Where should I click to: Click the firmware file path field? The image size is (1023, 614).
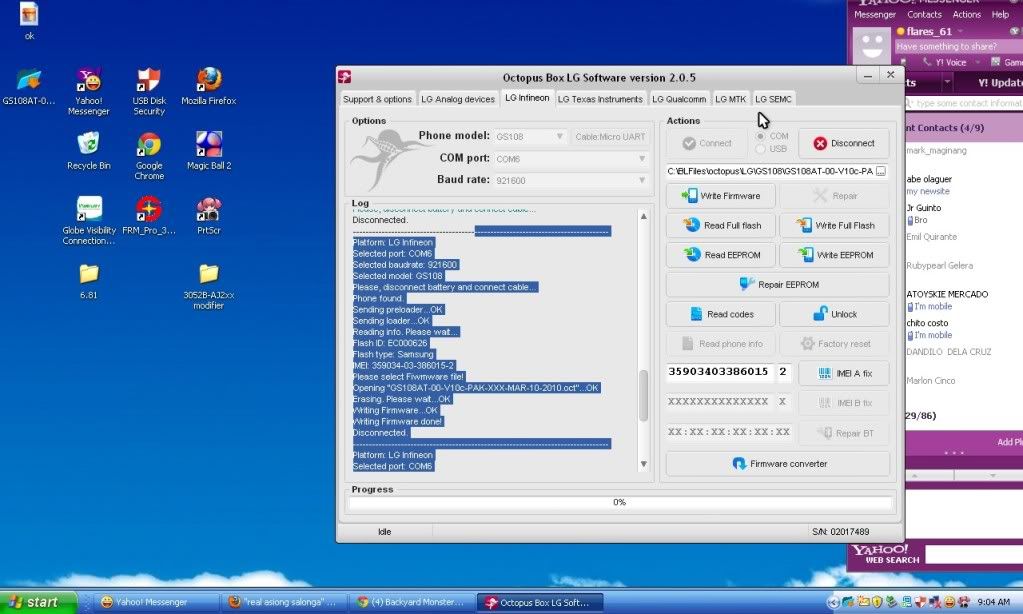click(770, 171)
